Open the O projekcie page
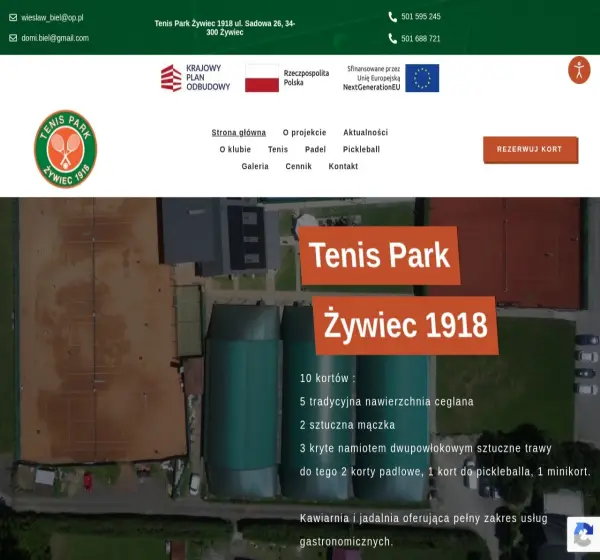 tap(305, 132)
